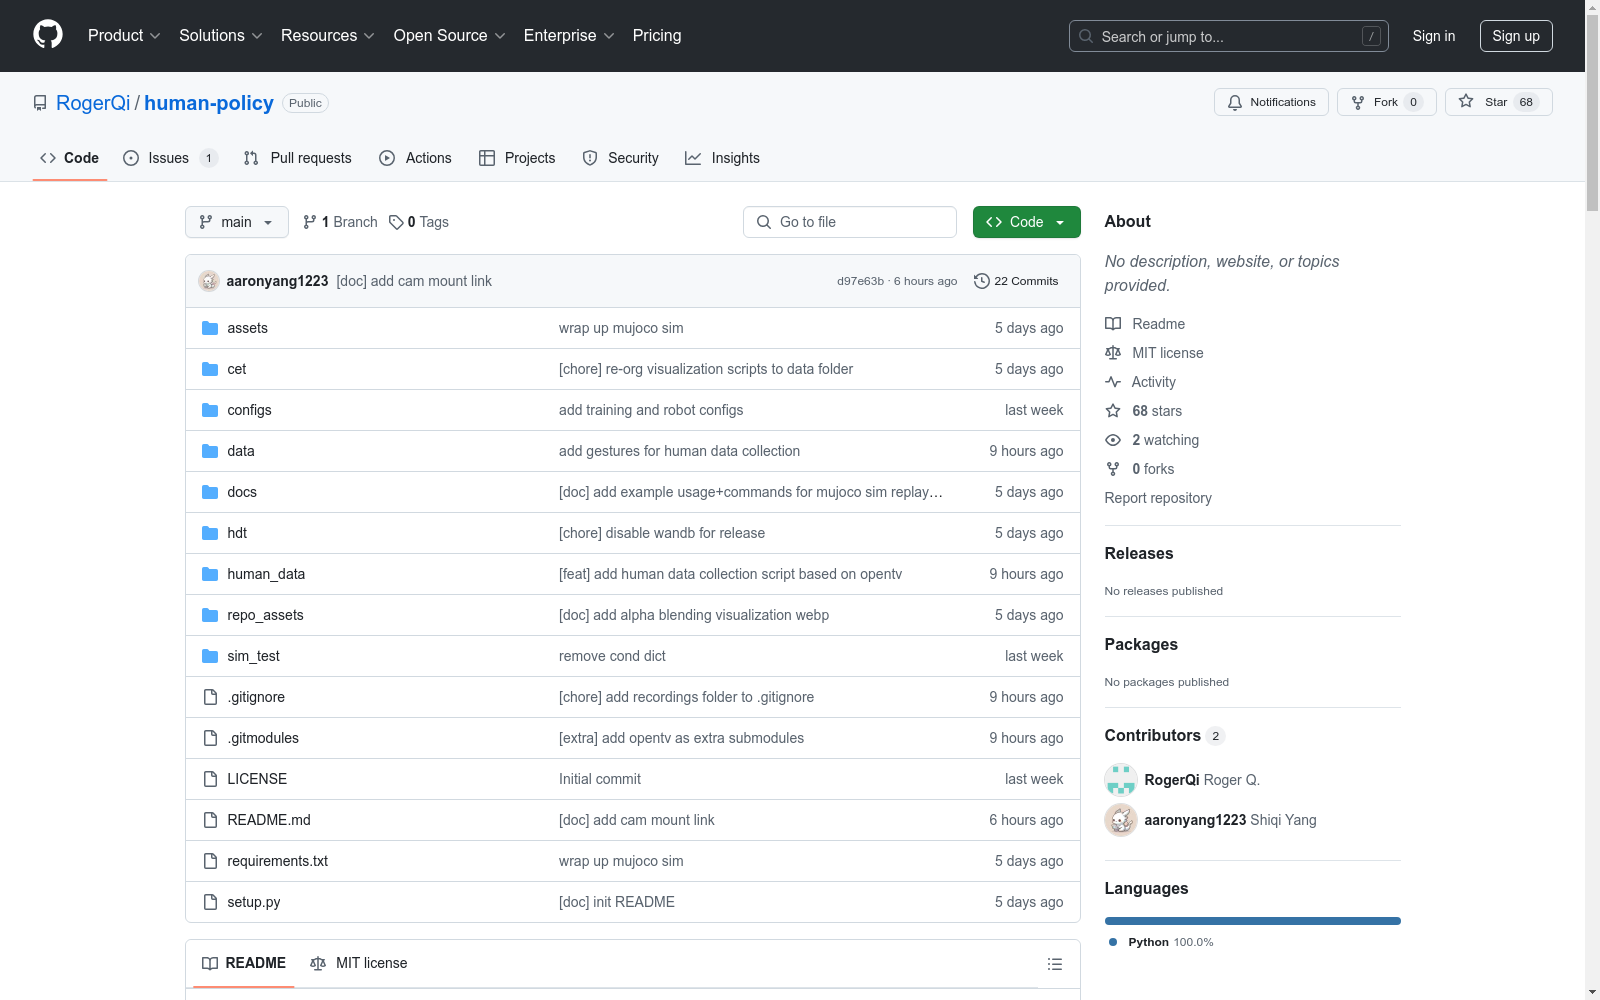Screen dimensions: 1600x1000
Task: Click the commit history clock icon
Action: point(982,281)
